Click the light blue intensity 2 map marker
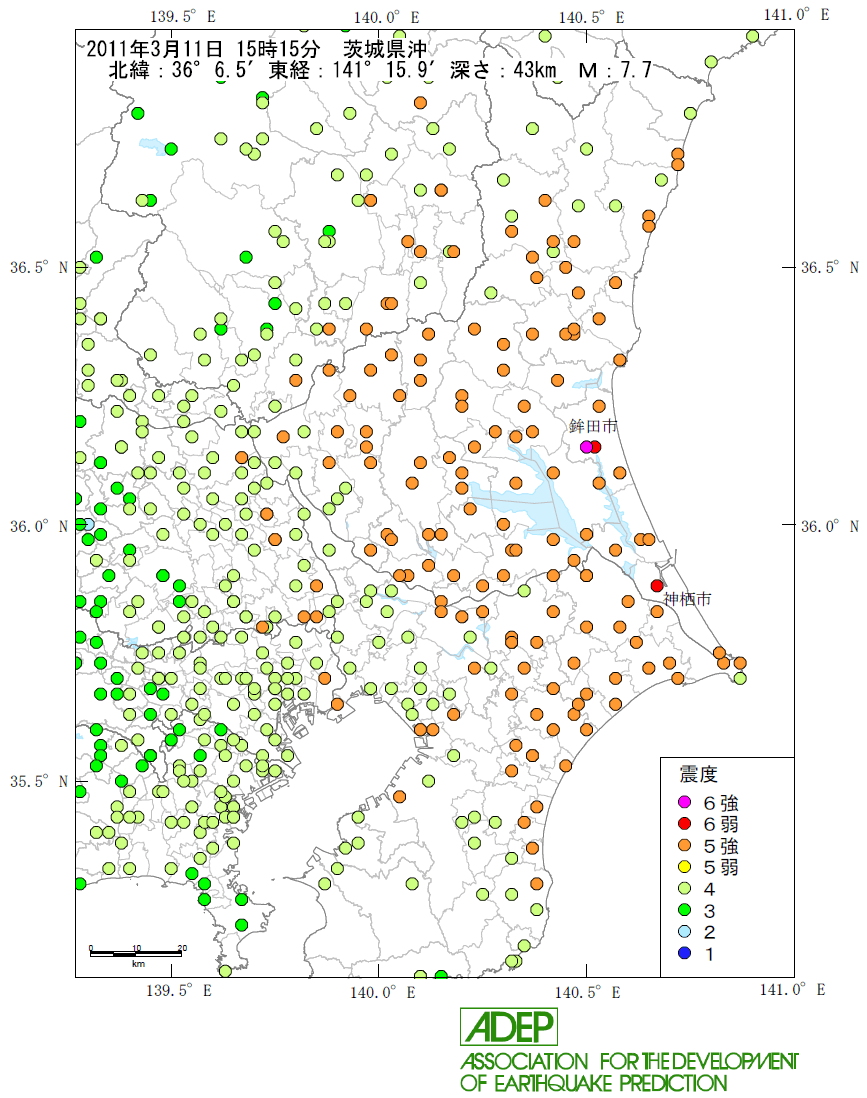Screen dimensions: 867x1098 tap(88, 524)
